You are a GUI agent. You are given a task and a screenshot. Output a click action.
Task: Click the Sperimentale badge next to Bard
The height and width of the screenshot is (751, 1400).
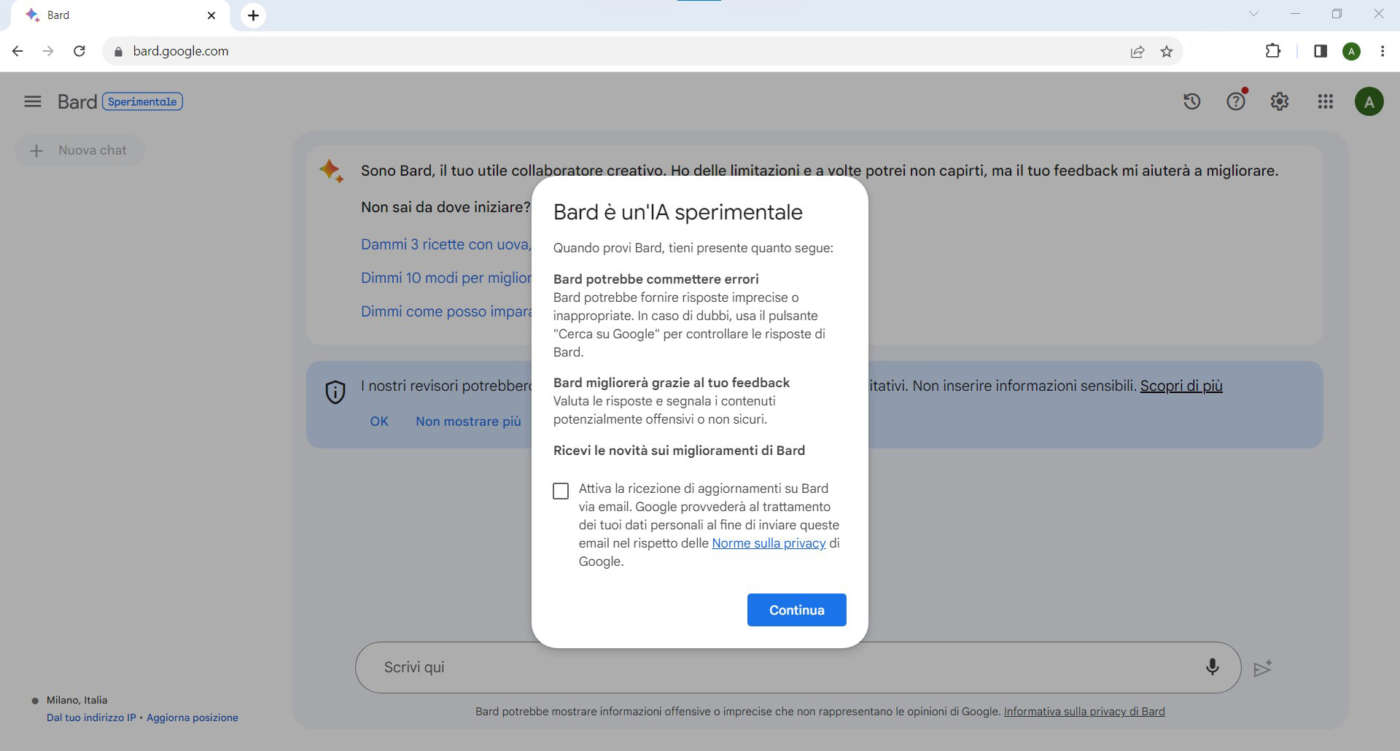point(143,102)
